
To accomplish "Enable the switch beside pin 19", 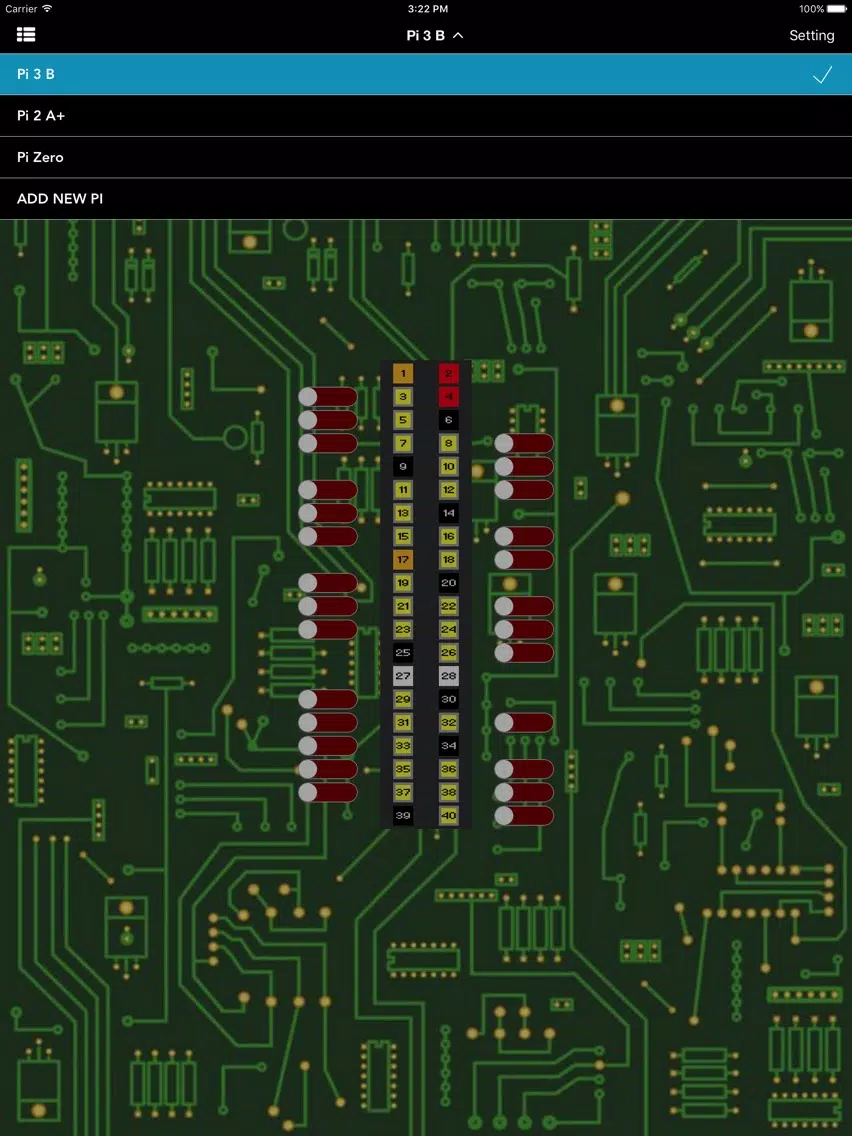I will (x=327, y=582).
